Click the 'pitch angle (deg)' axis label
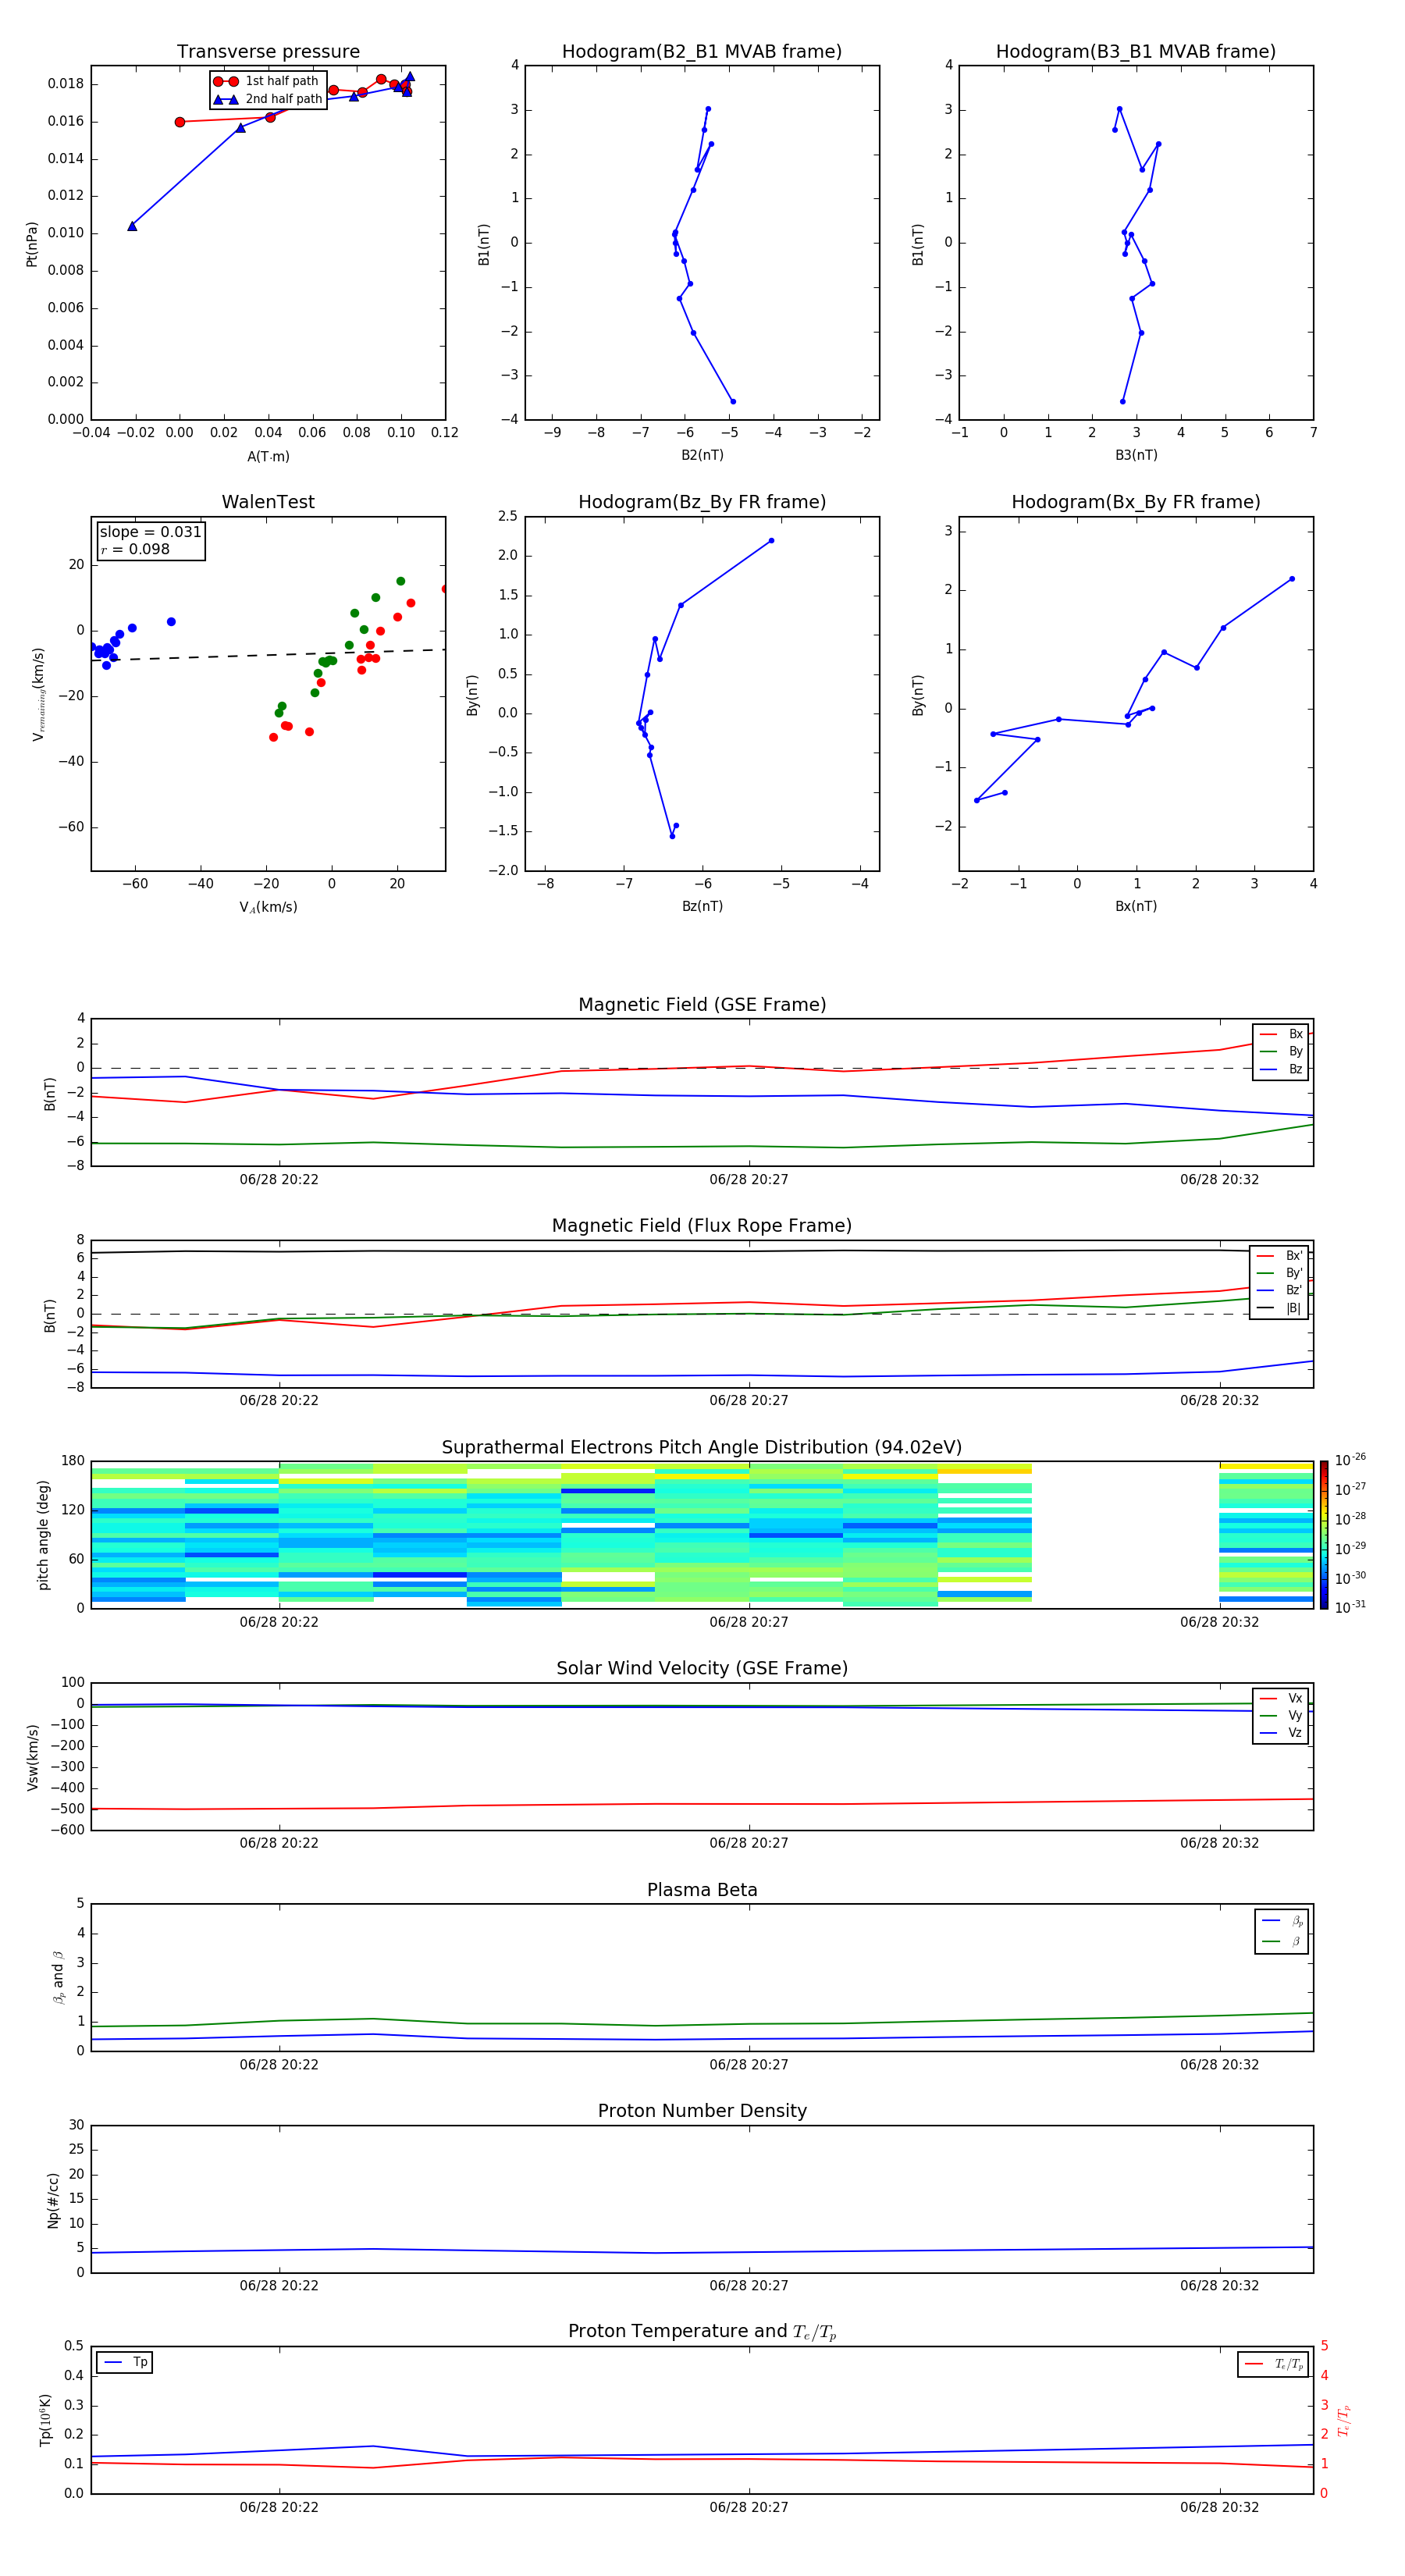 point(43,1535)
